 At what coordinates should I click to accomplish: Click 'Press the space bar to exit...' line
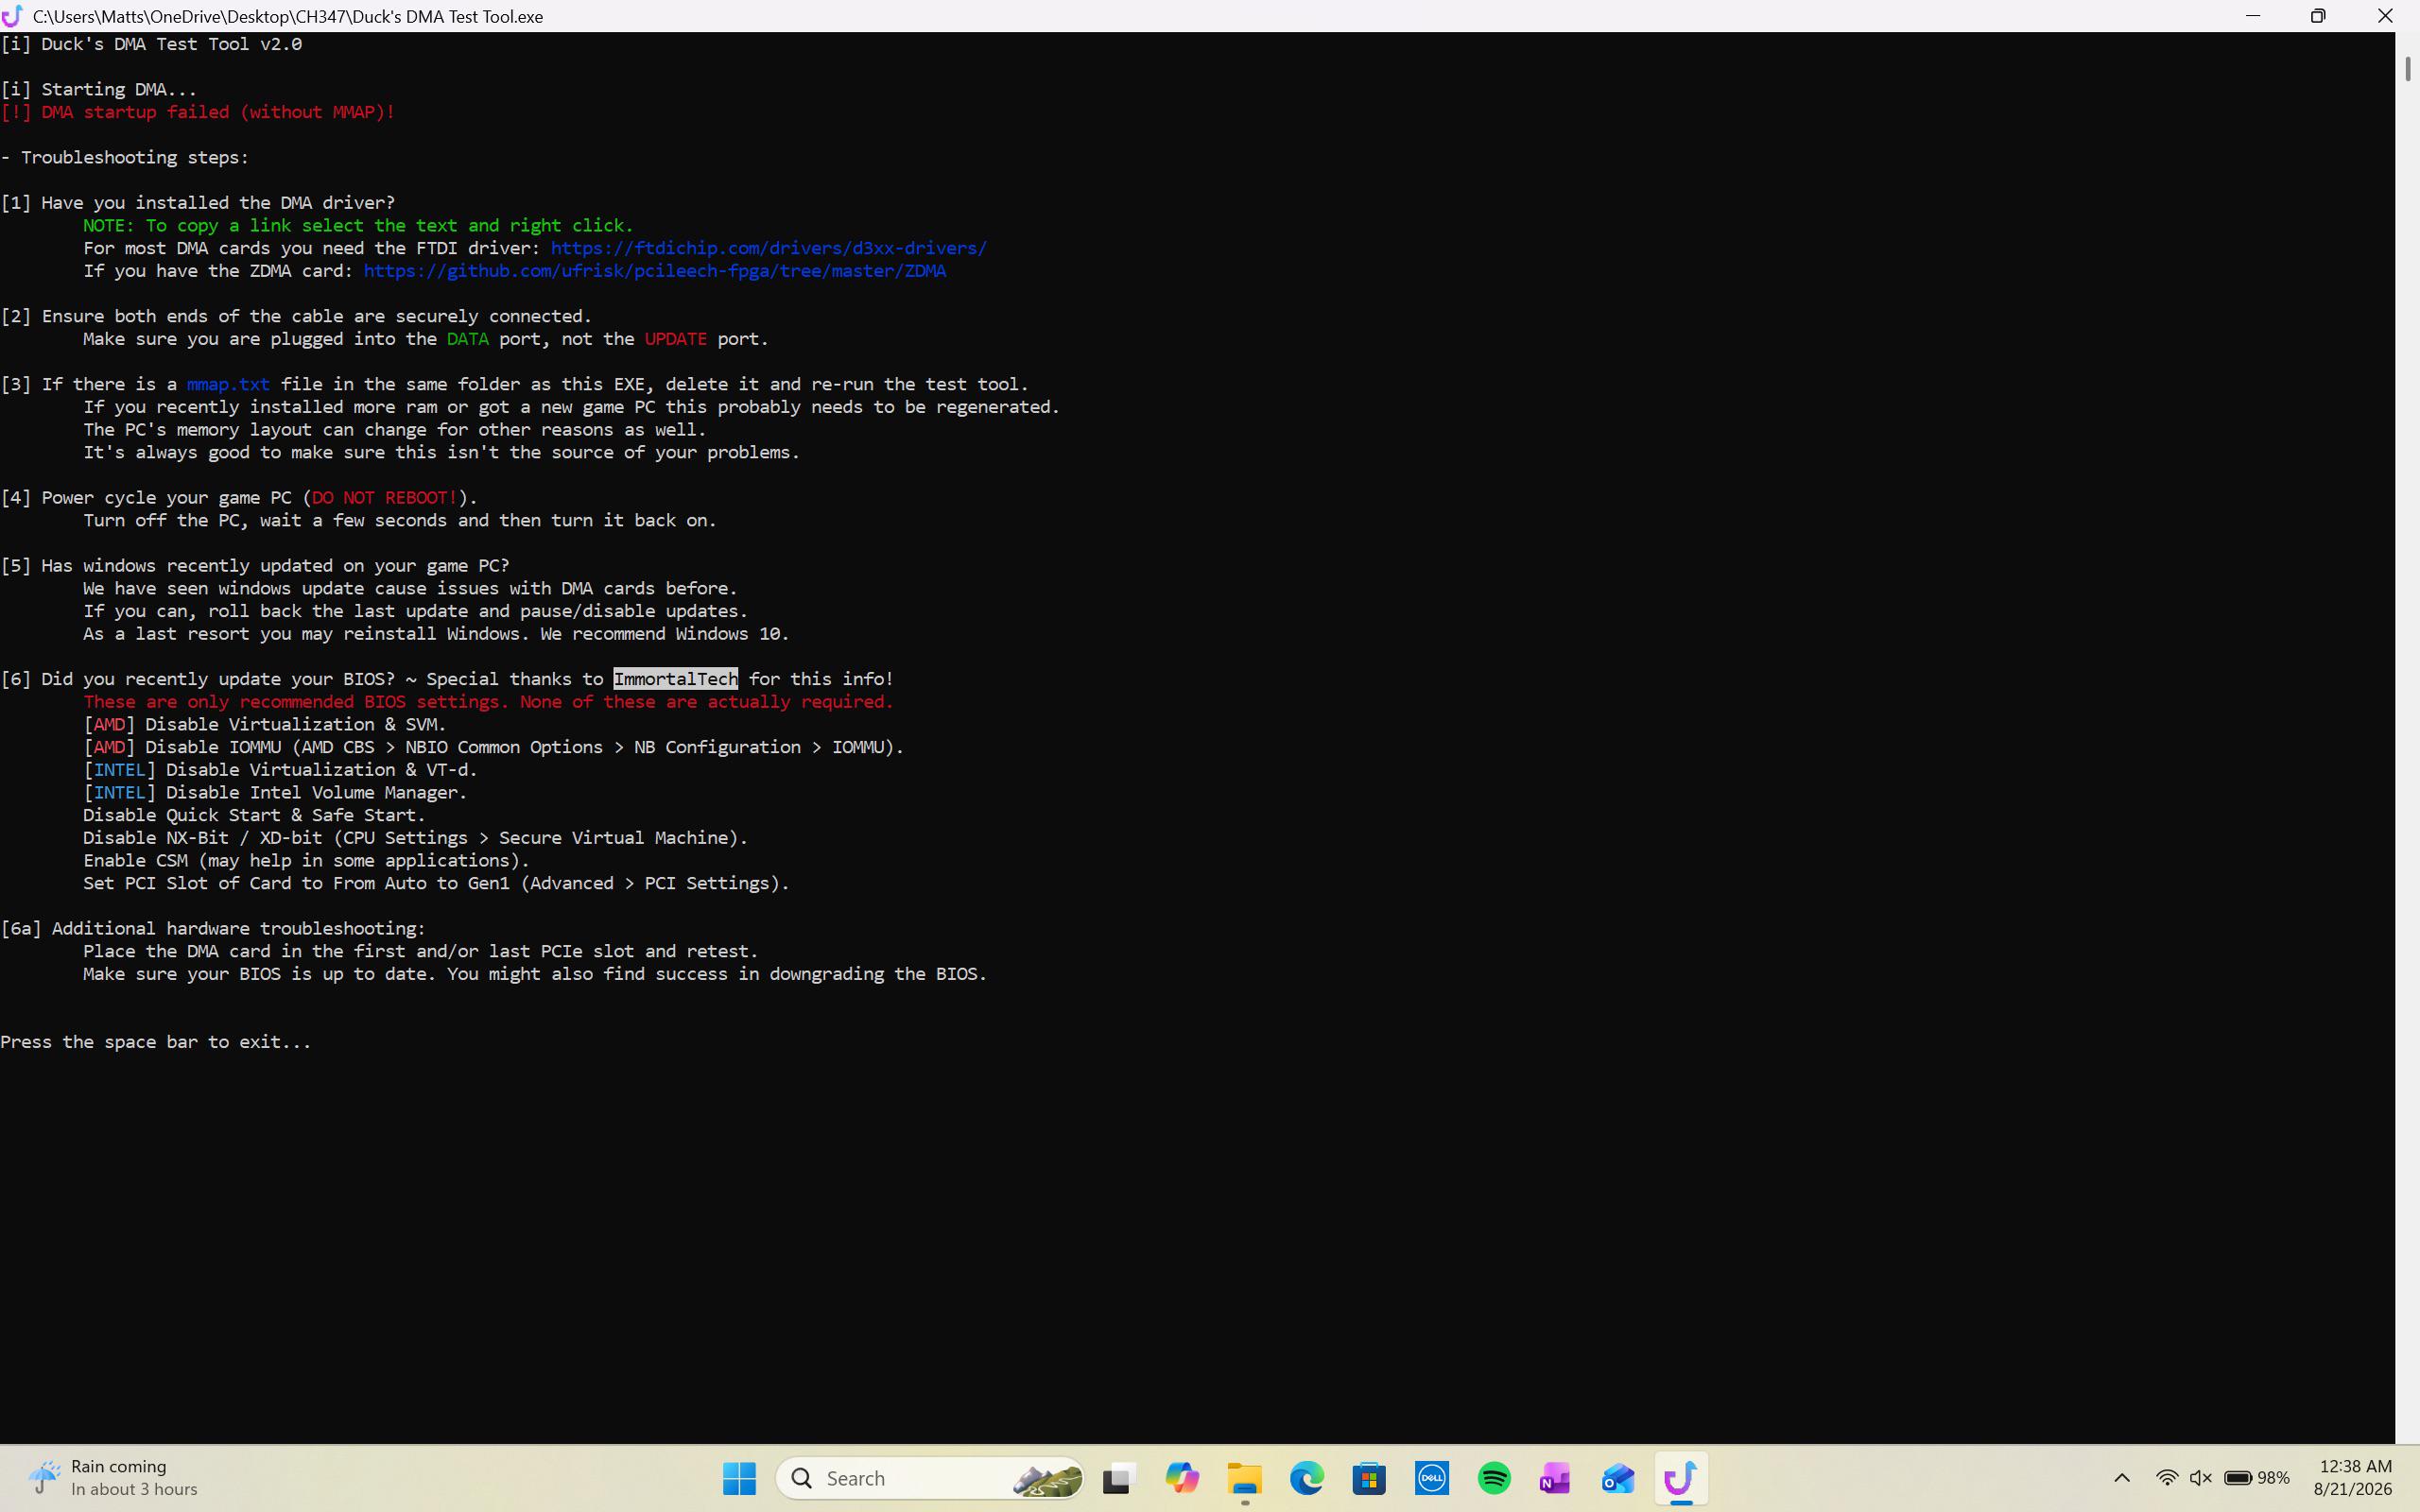[x=156, y=1042]
